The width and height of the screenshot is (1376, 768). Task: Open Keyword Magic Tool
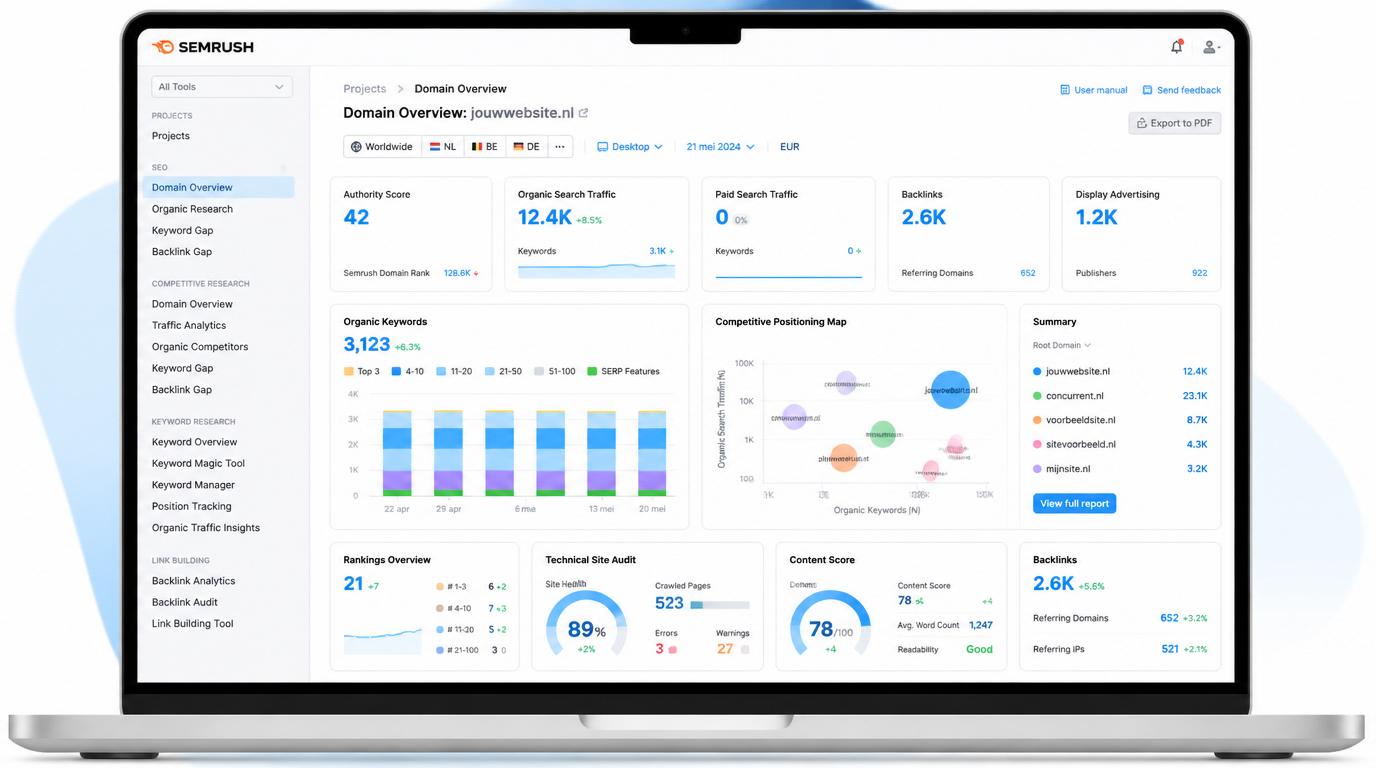(x=198, y=463)
